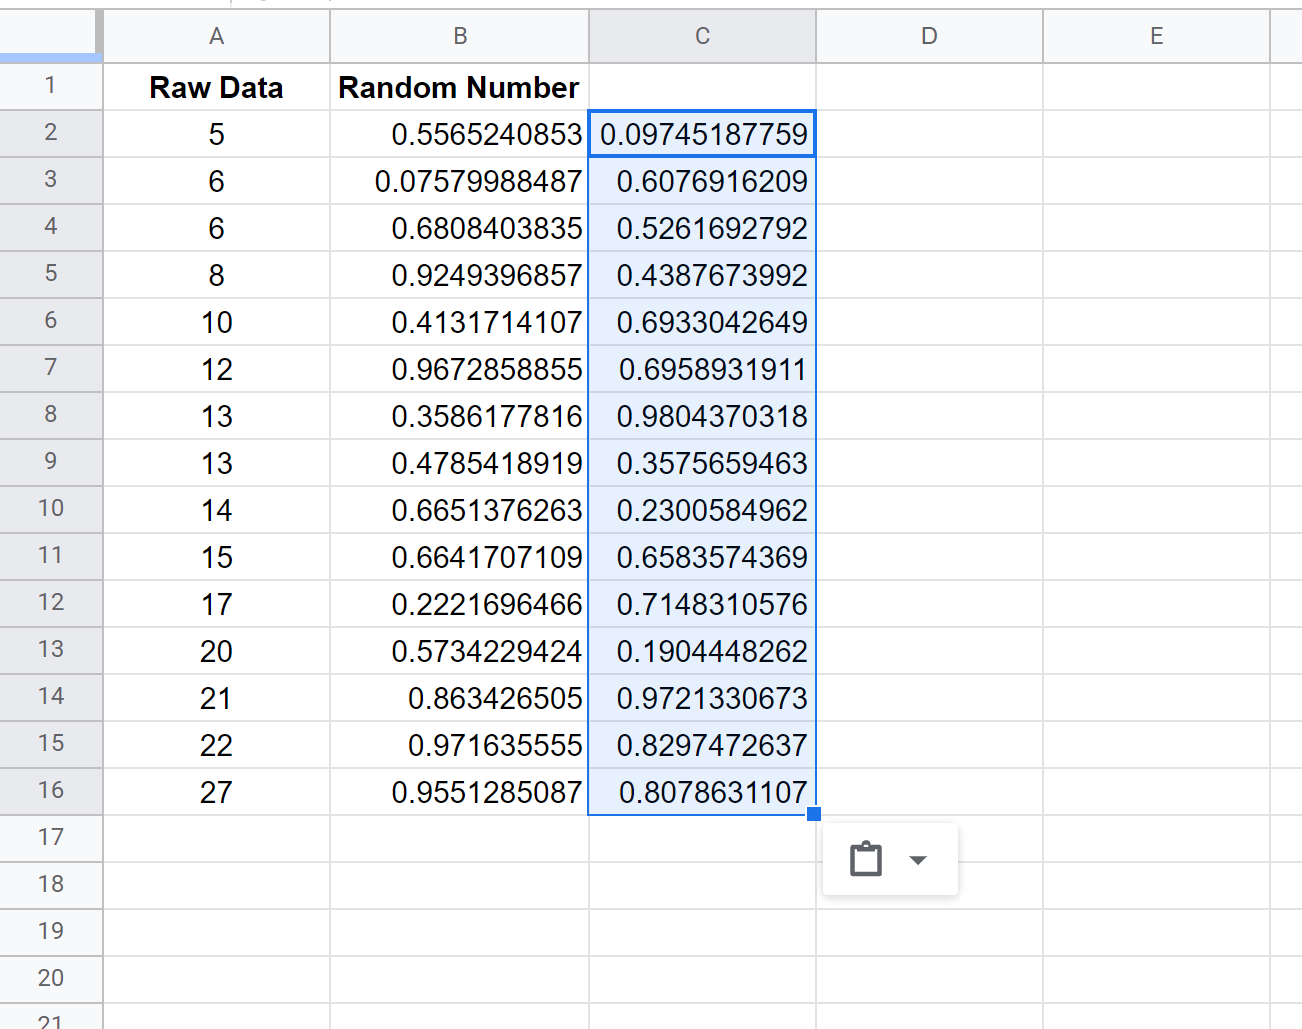Select empty cell D5
The height and width of the screenshot is (1029, 1302).
click(x=929, y=275)
